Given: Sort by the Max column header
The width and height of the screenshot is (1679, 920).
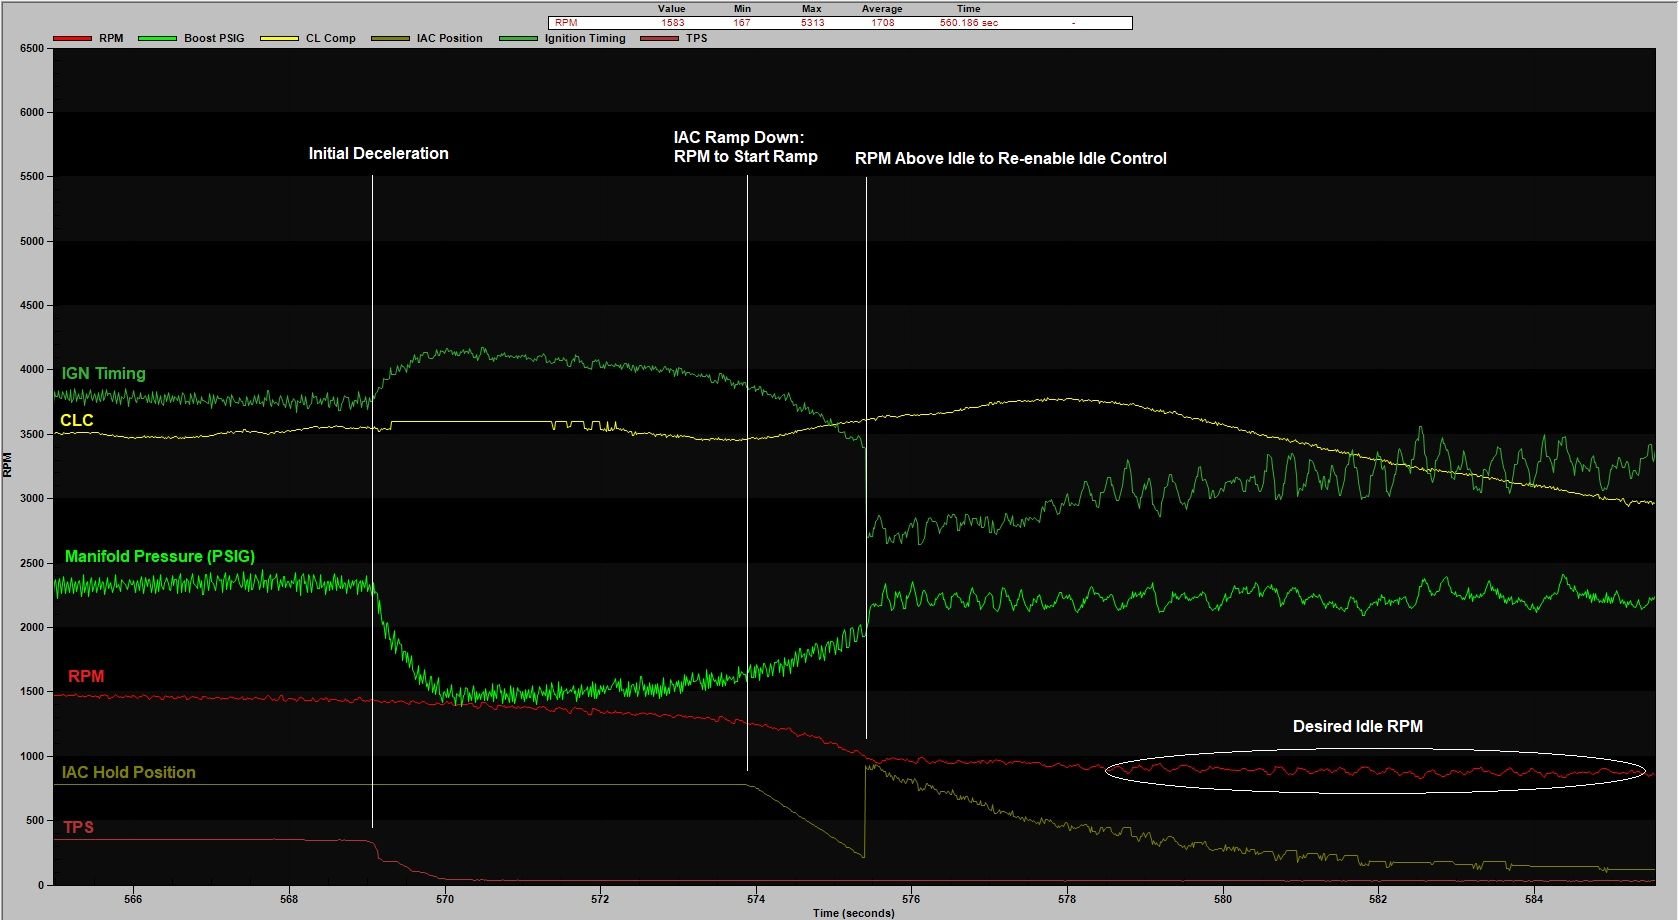Looking at the screenshot, I should click(810, 8).
